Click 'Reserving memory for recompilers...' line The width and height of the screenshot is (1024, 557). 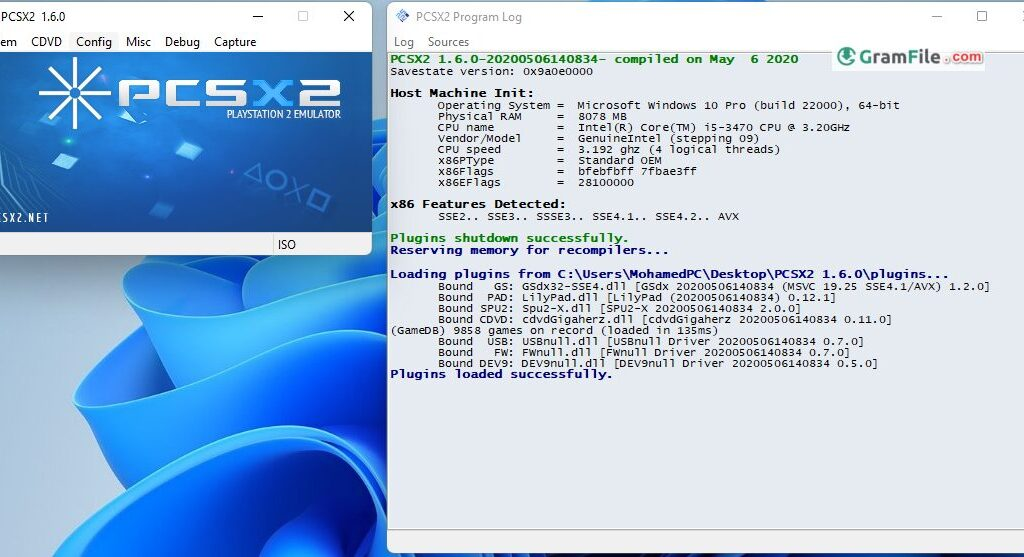529,251
